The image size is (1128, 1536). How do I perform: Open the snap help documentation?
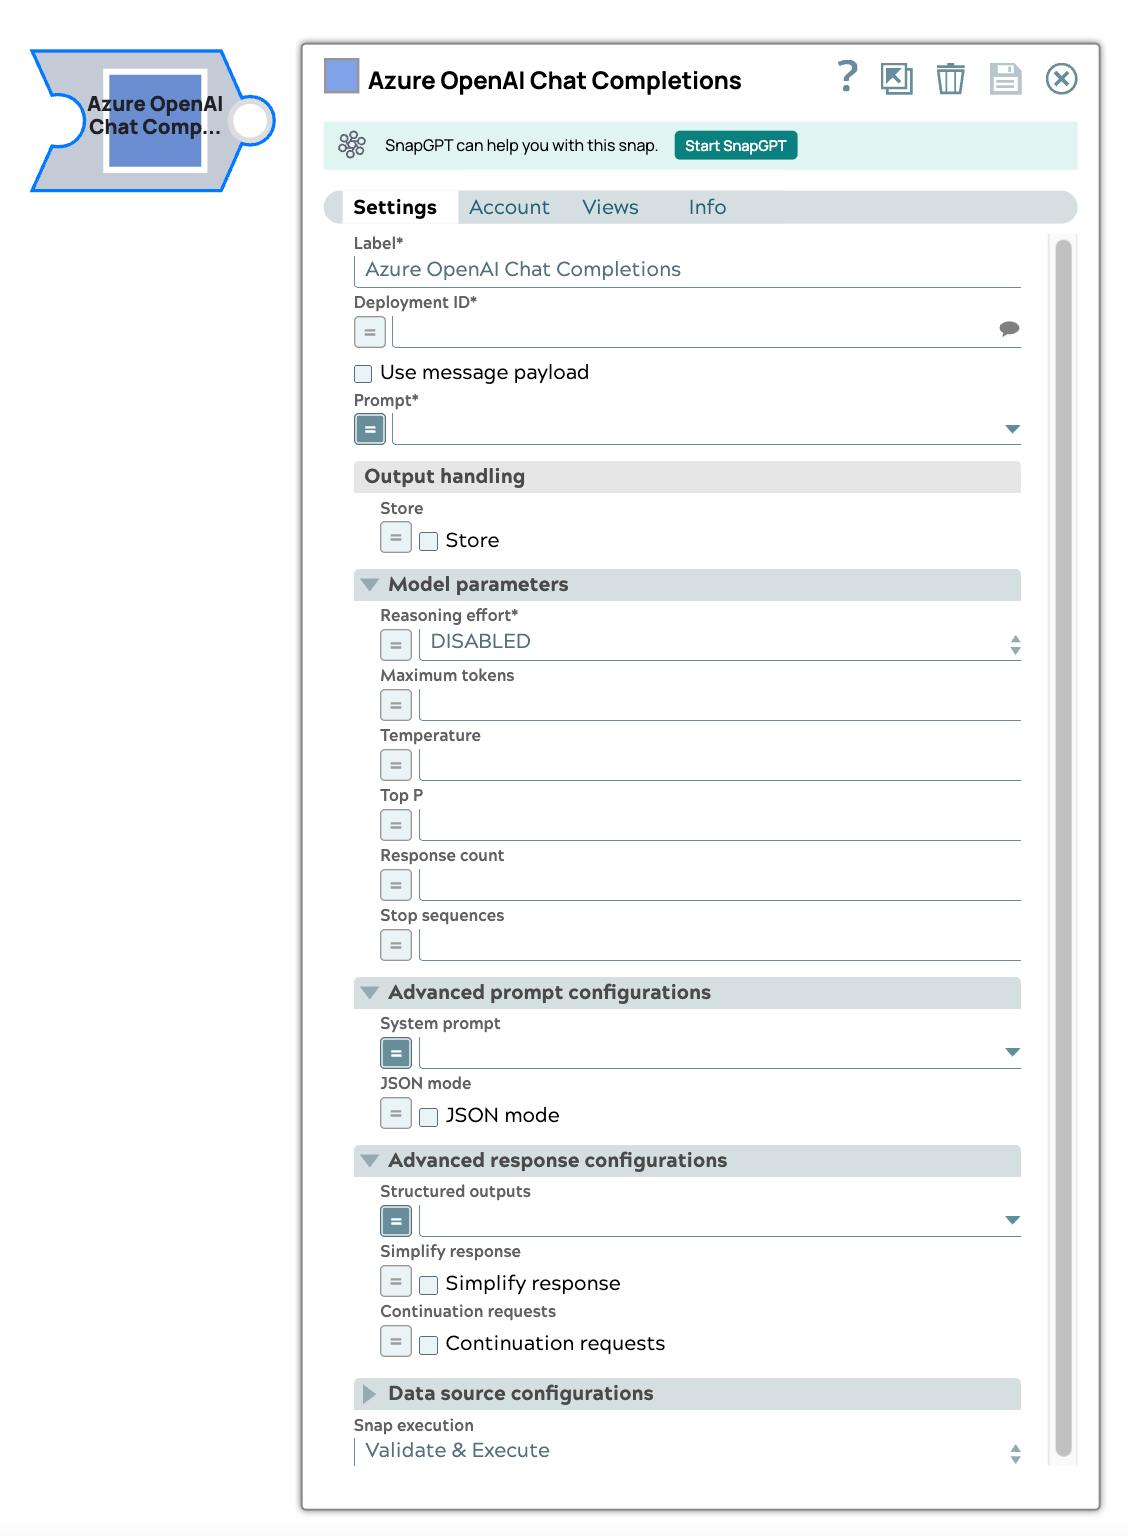click(847, 77)
